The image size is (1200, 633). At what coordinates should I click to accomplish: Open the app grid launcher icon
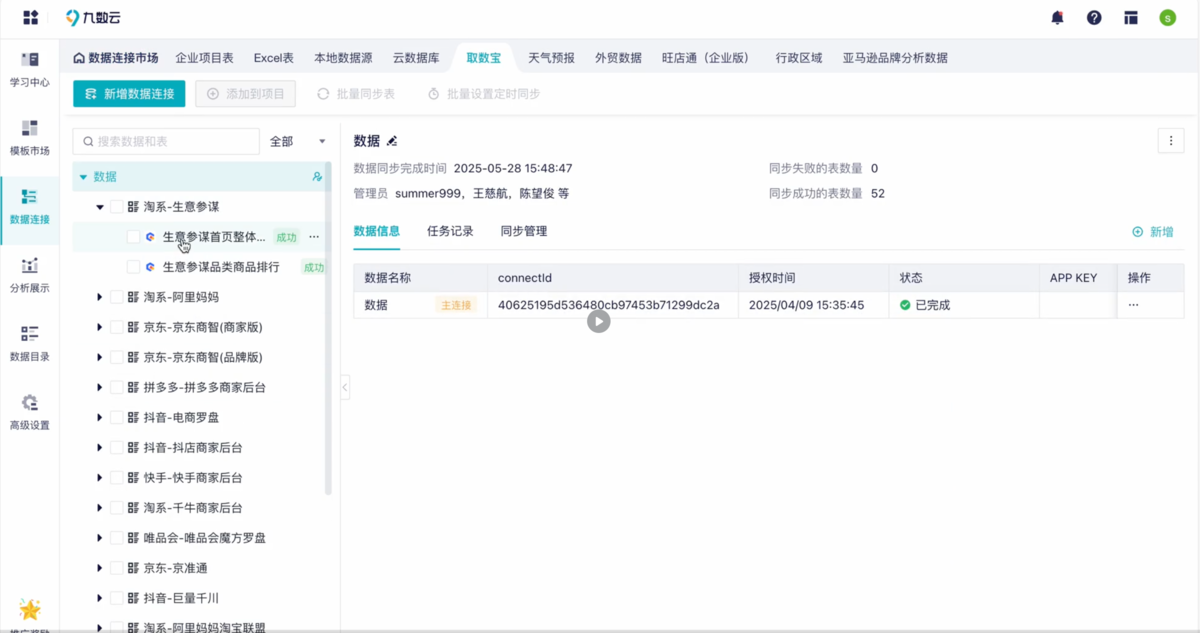tap(31, 17)
